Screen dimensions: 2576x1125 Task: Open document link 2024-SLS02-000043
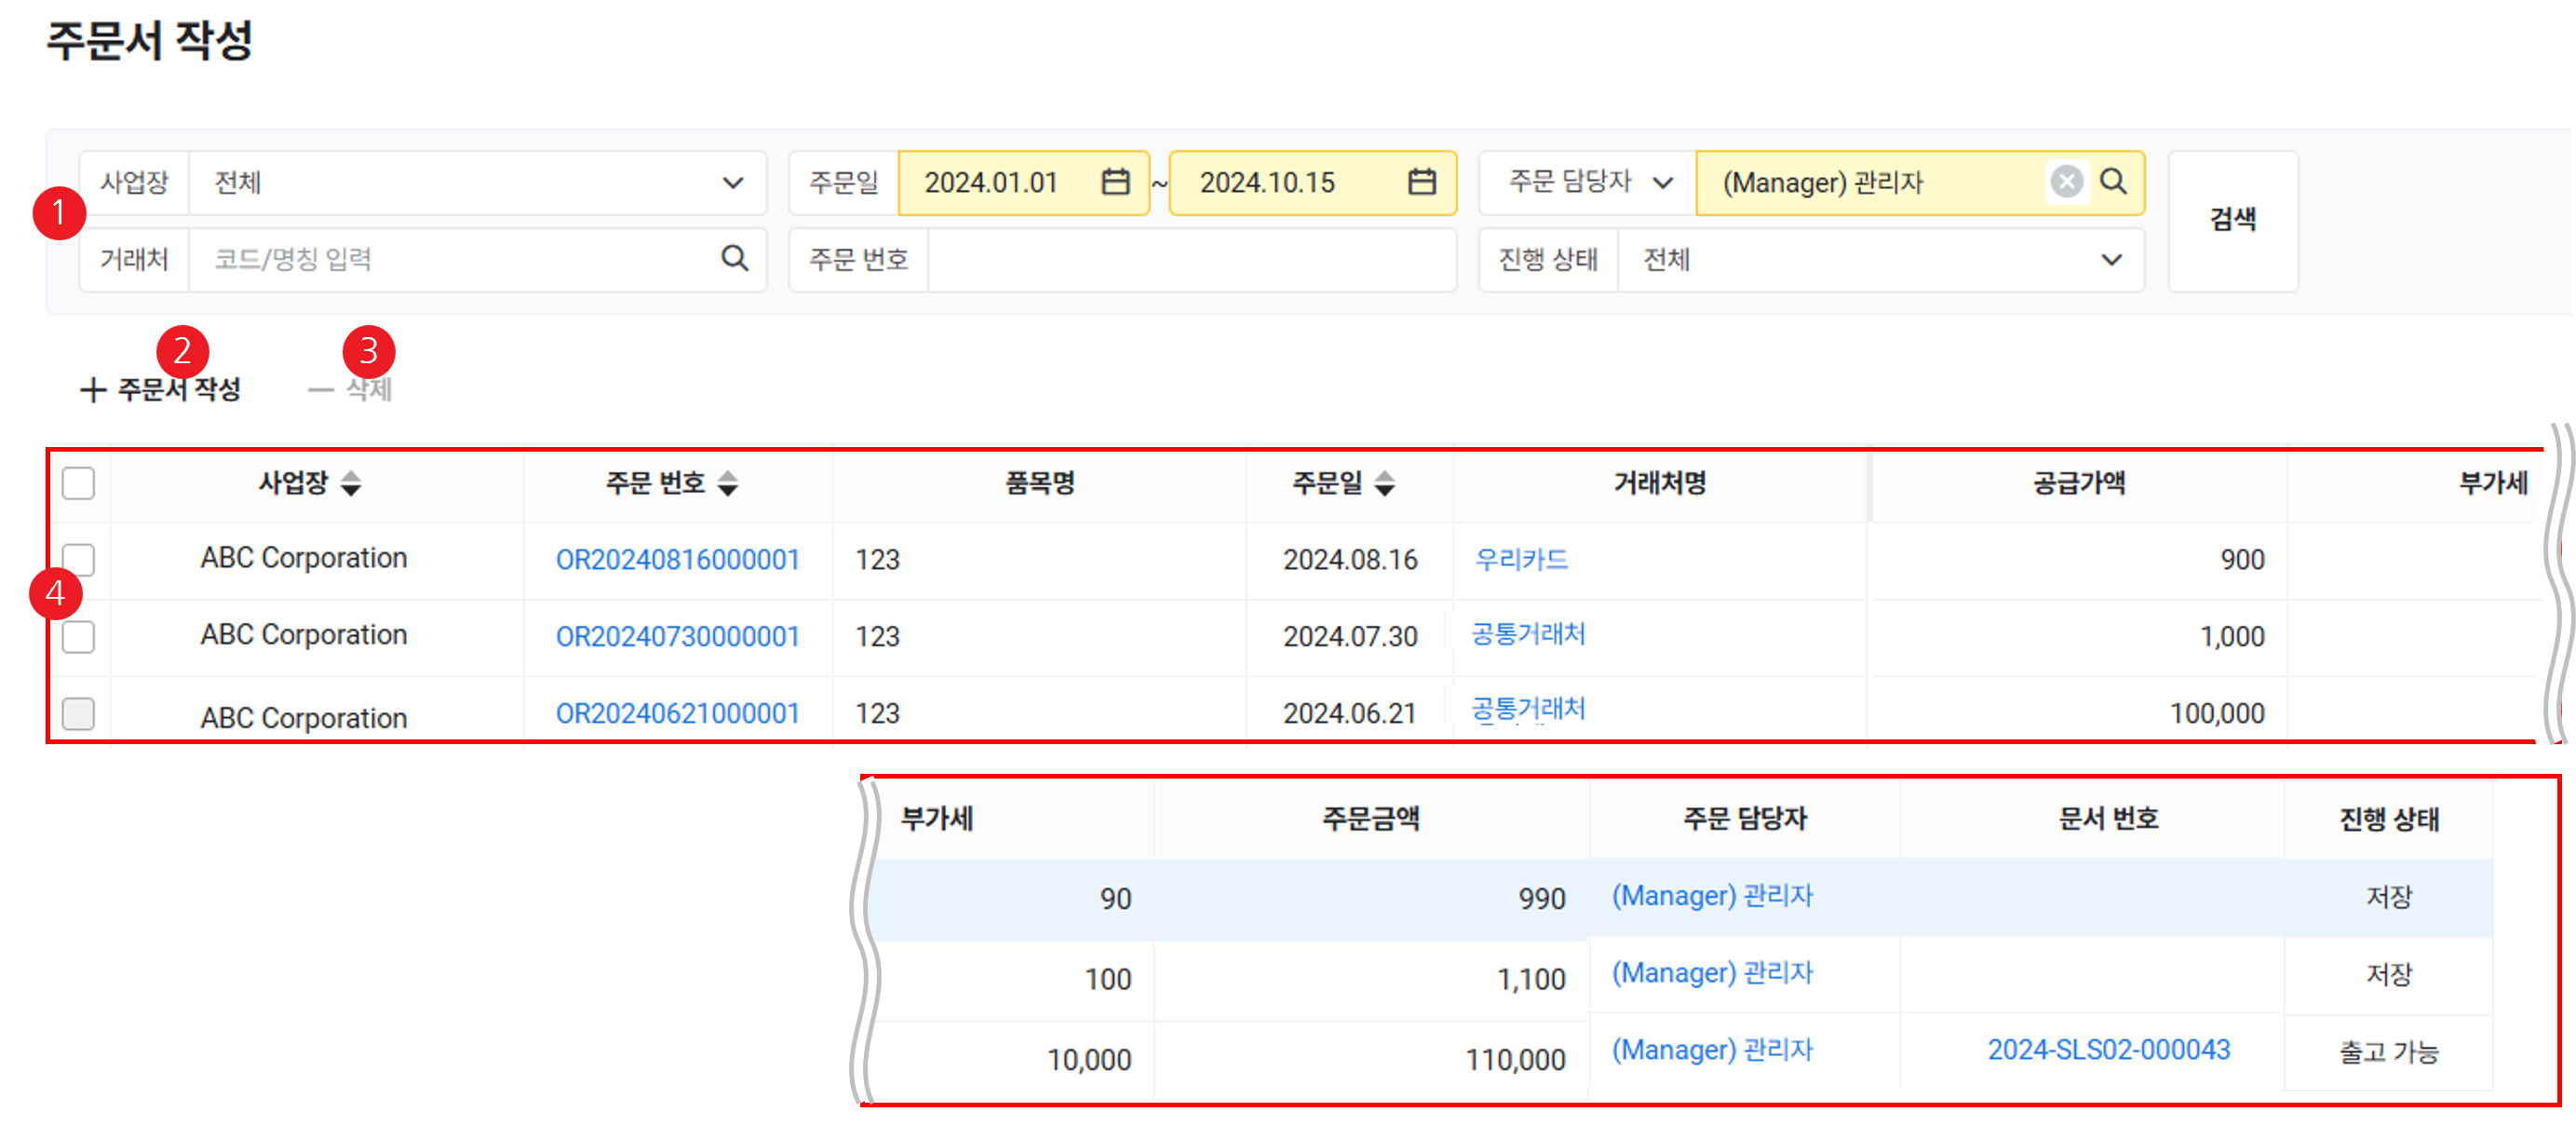coord(2108,1049)
